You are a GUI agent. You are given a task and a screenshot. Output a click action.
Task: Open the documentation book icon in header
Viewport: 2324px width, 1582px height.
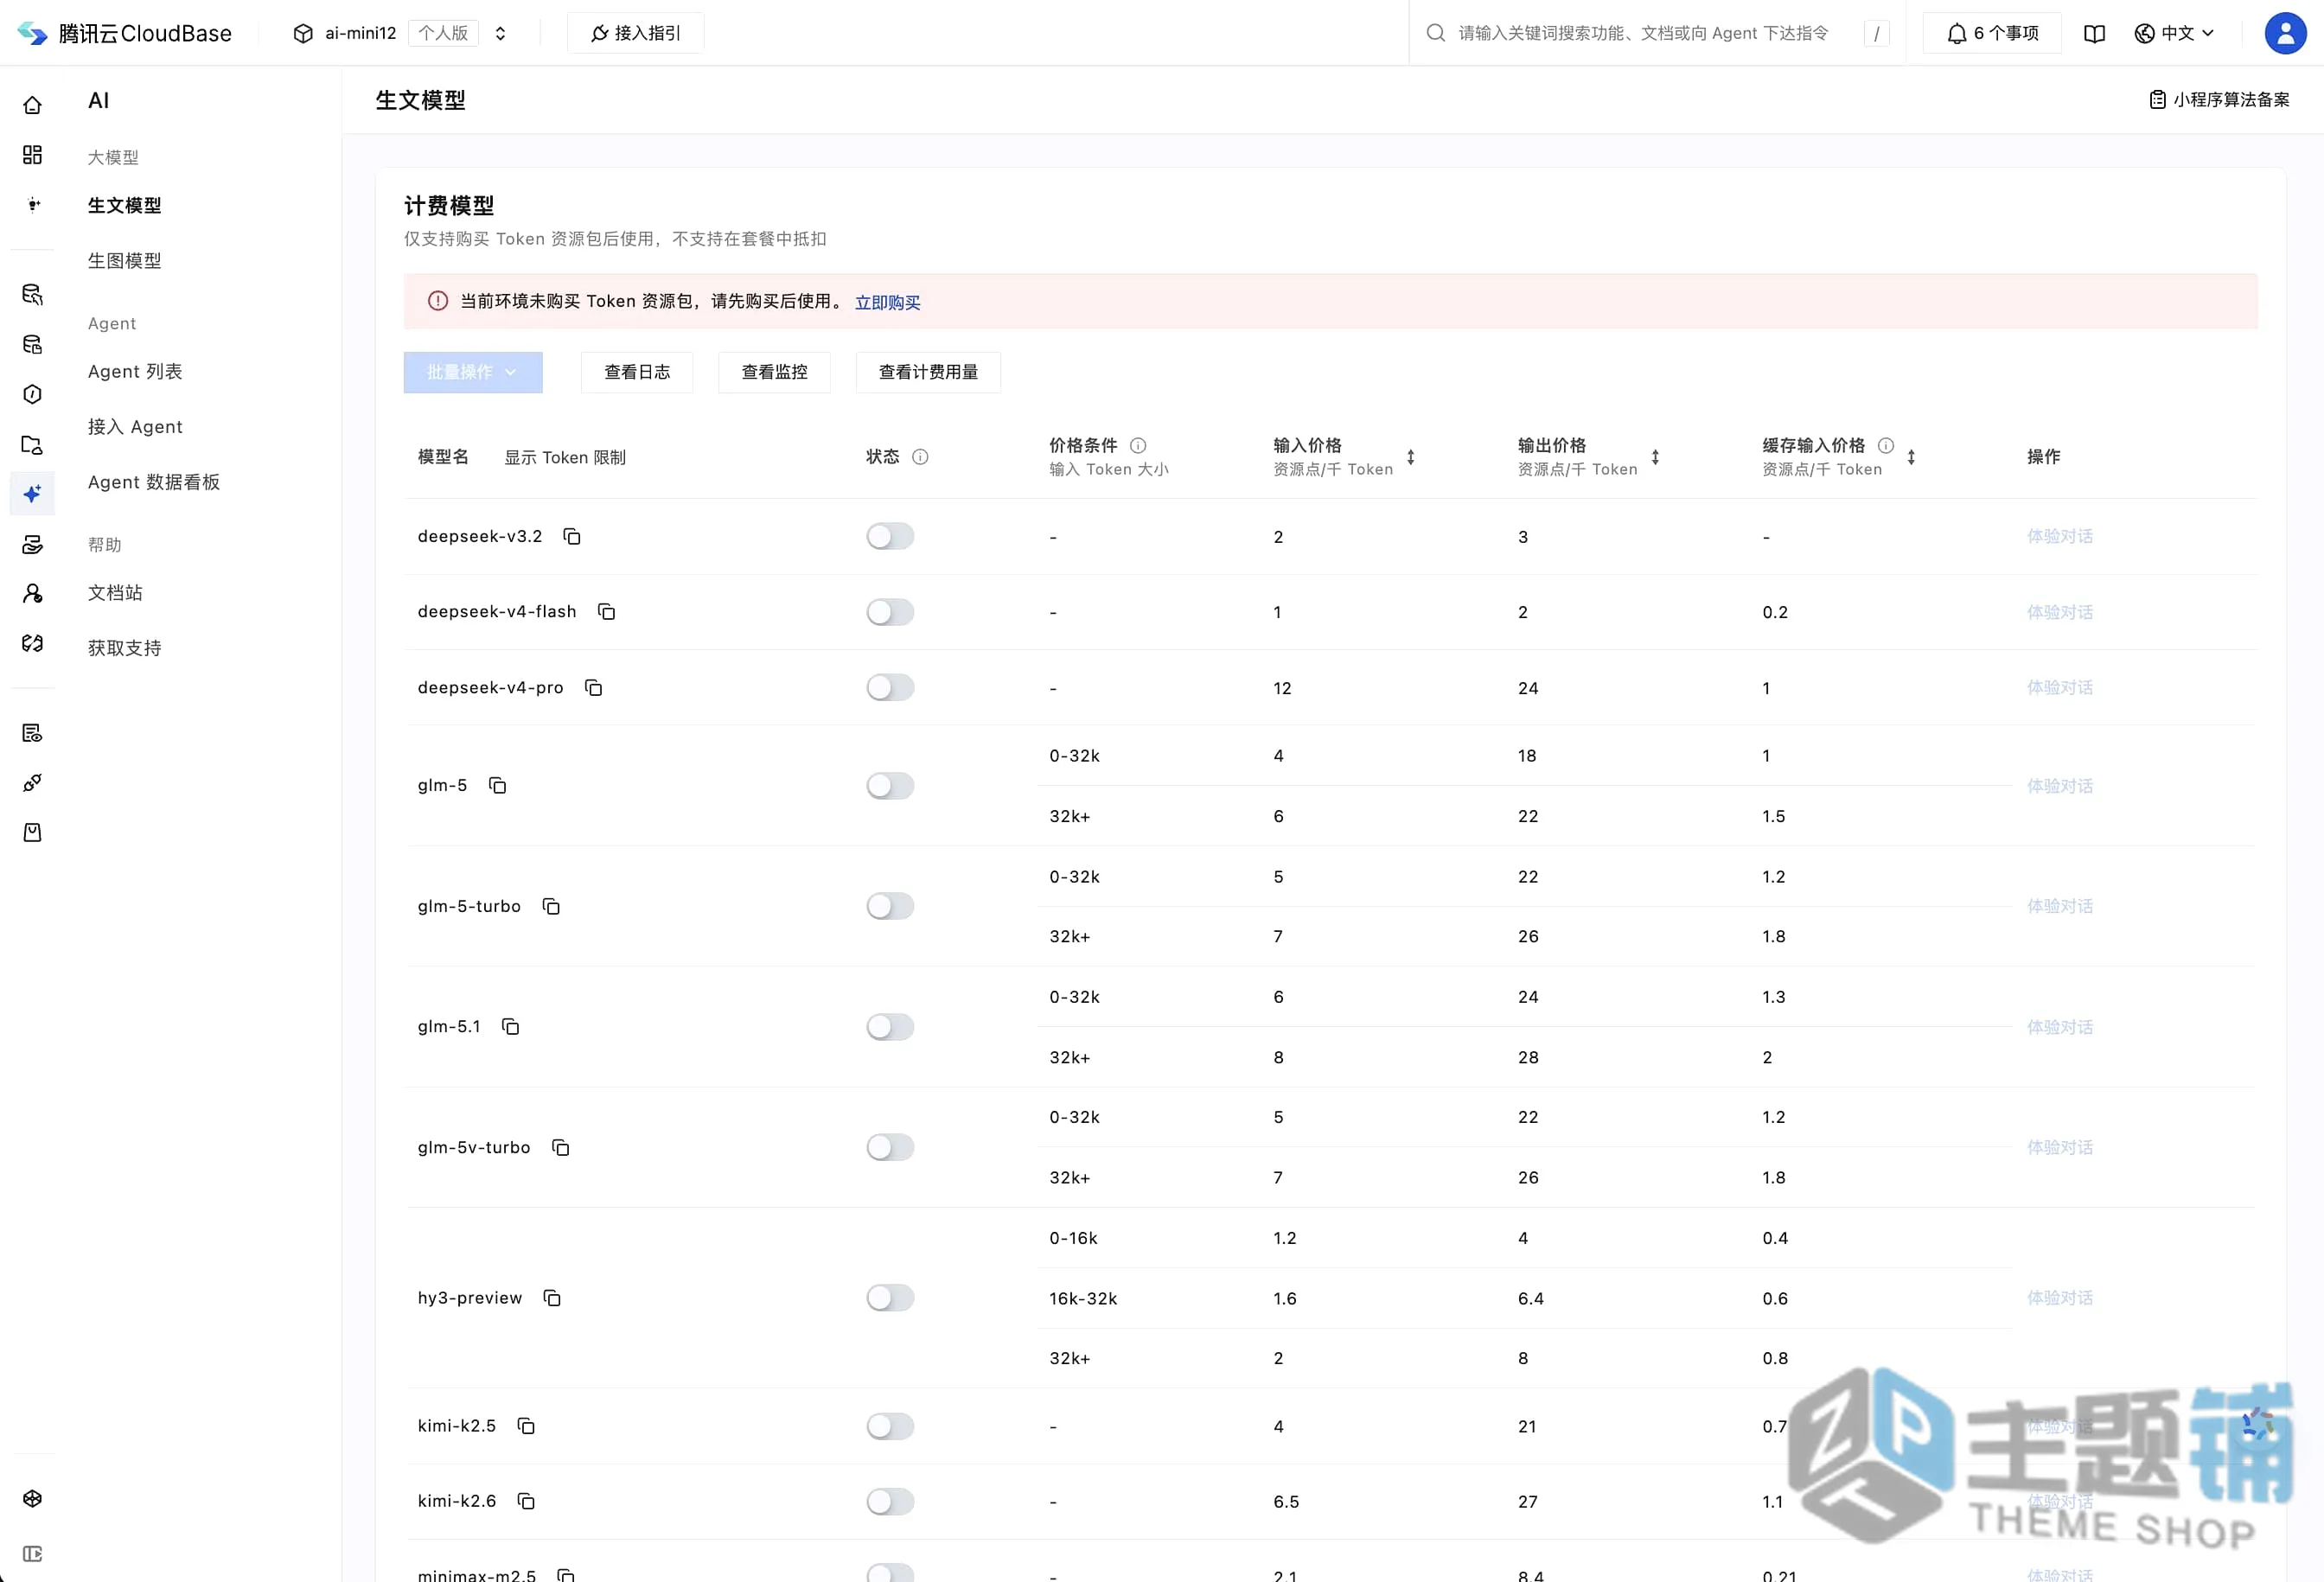(2094, 33)
